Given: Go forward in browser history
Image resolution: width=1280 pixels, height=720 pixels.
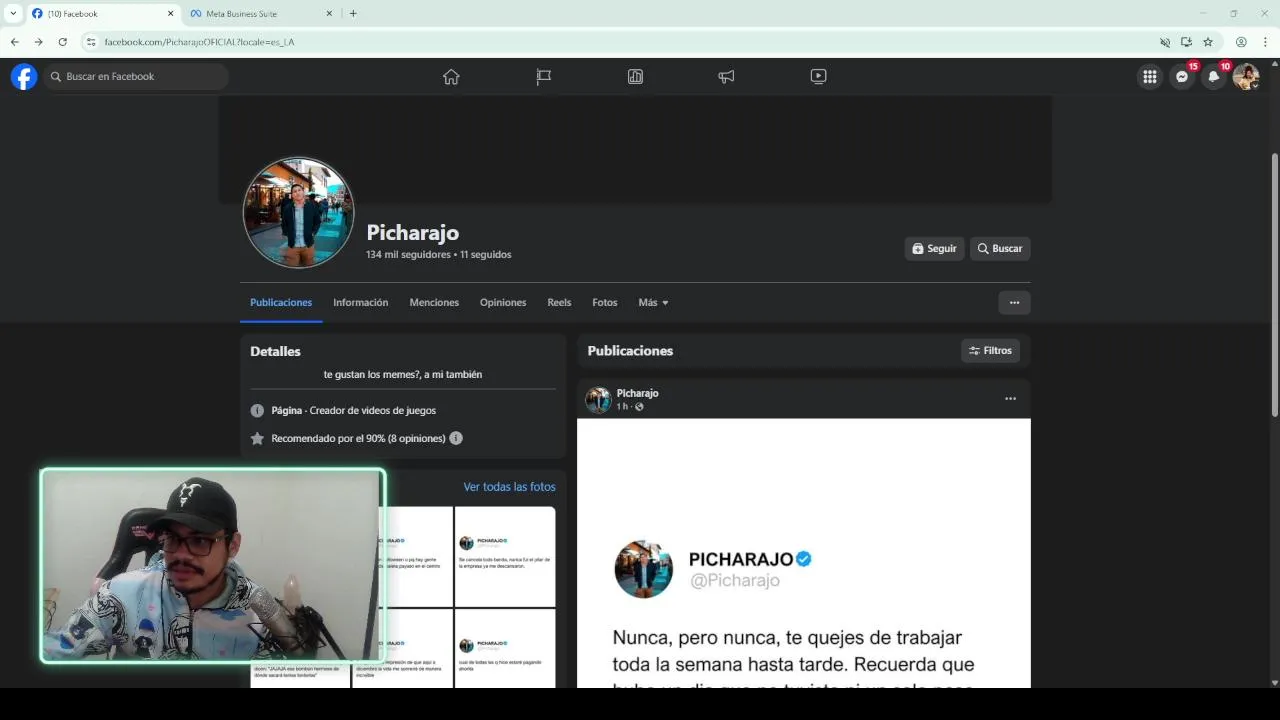Looking at the screenshot, I should [38, 42].
